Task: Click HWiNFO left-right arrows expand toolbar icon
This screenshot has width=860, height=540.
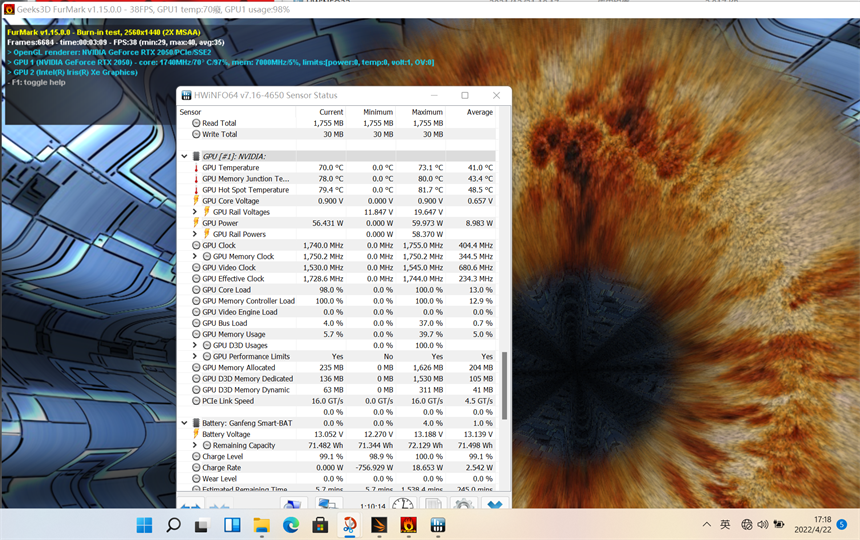Action: [190, 505]
